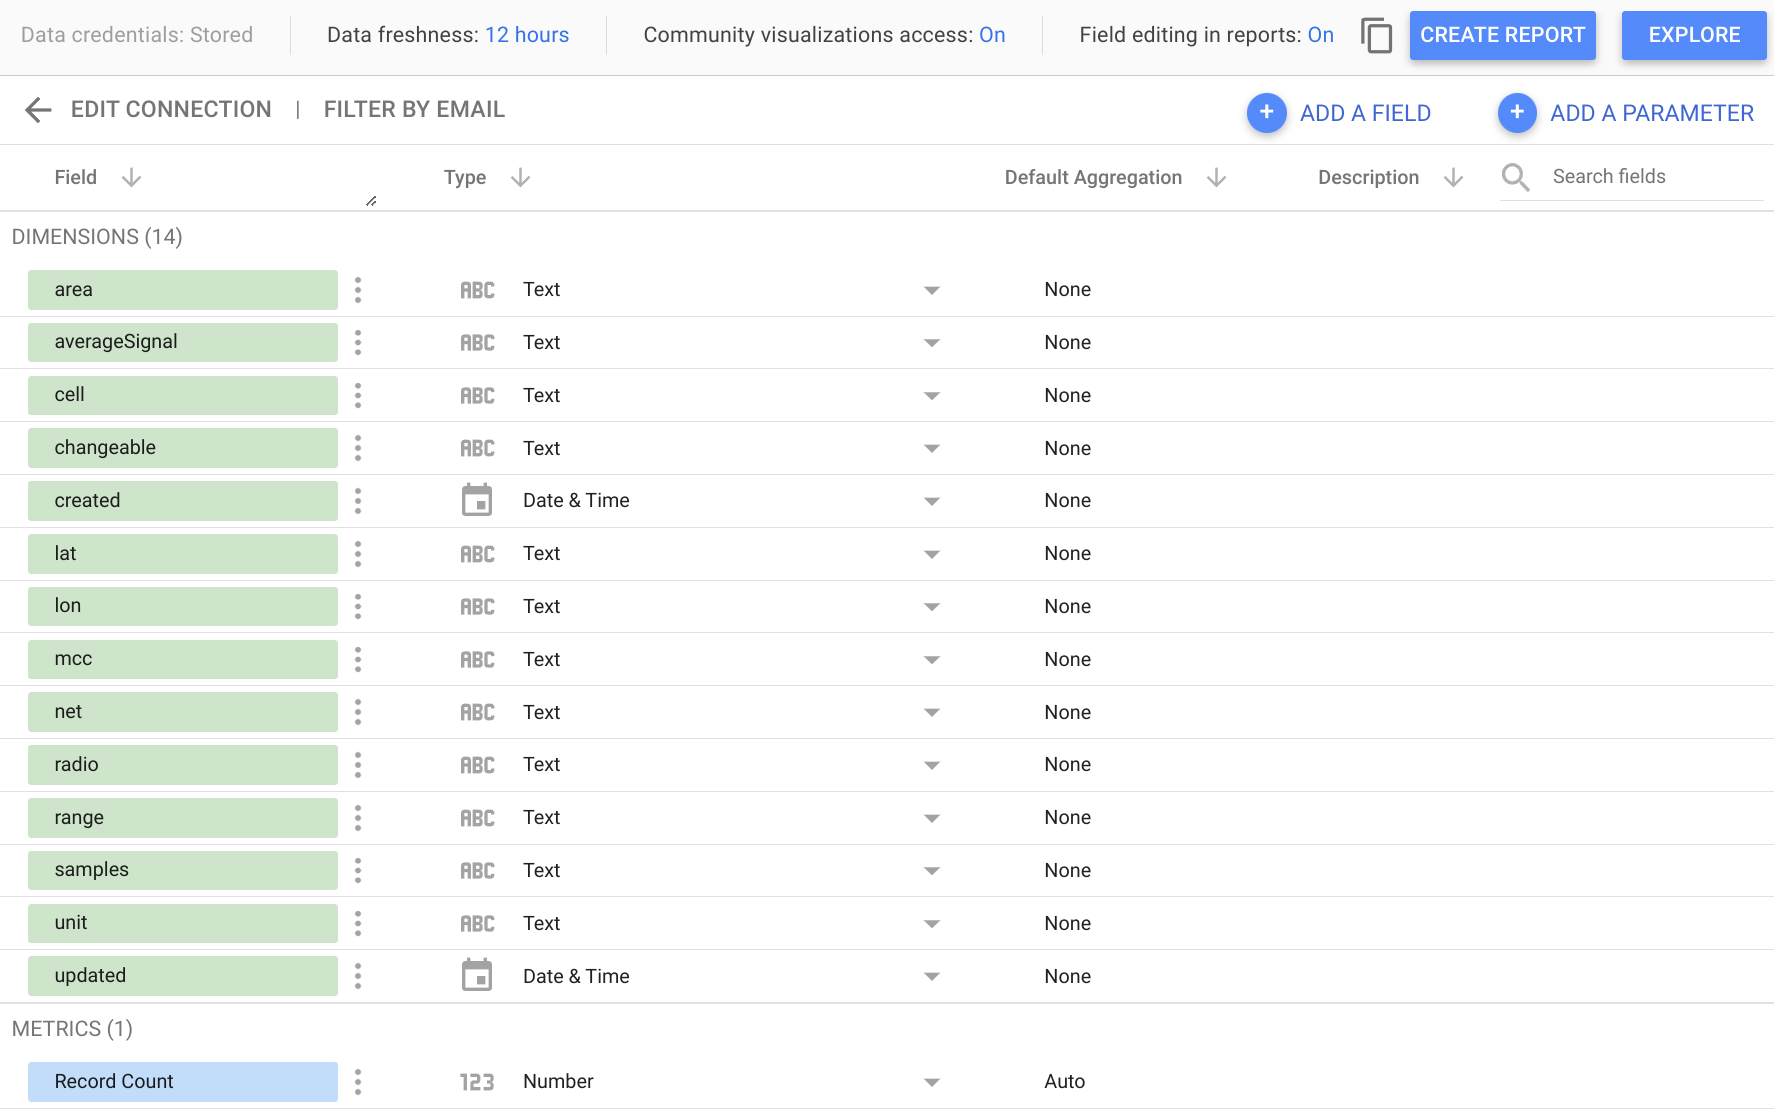The width and height of the screenshot is (1774, 1114).
Task: Click the plus icon for Add a Field
Action: pyautogui.click(x=1266, y=113)
